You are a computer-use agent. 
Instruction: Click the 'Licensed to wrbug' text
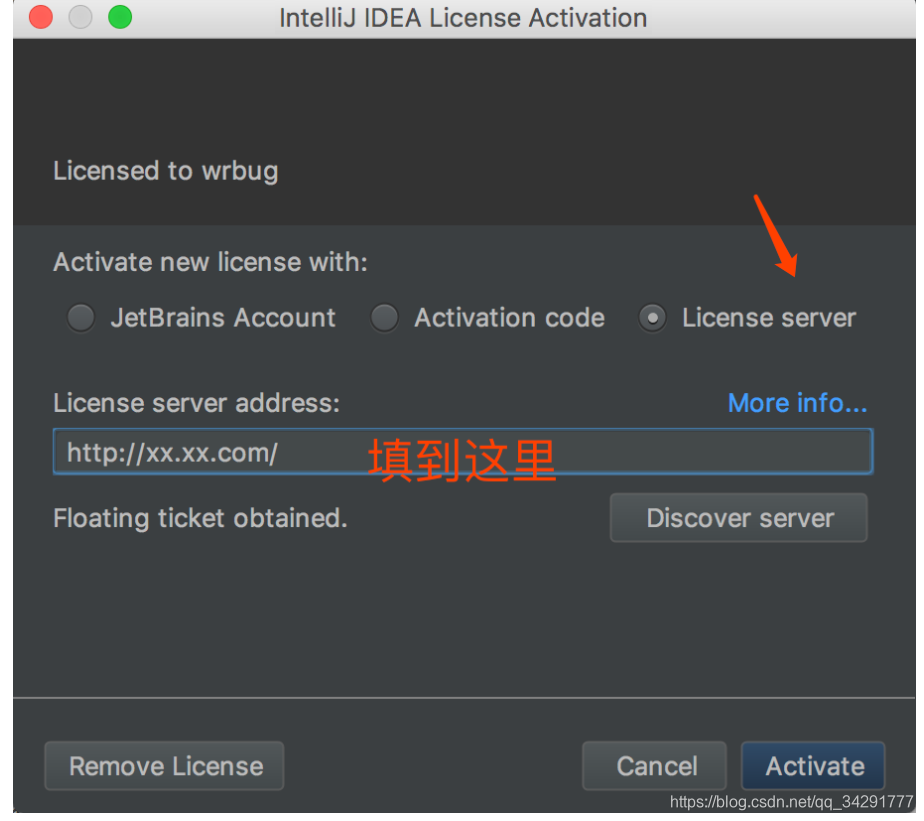166,172
